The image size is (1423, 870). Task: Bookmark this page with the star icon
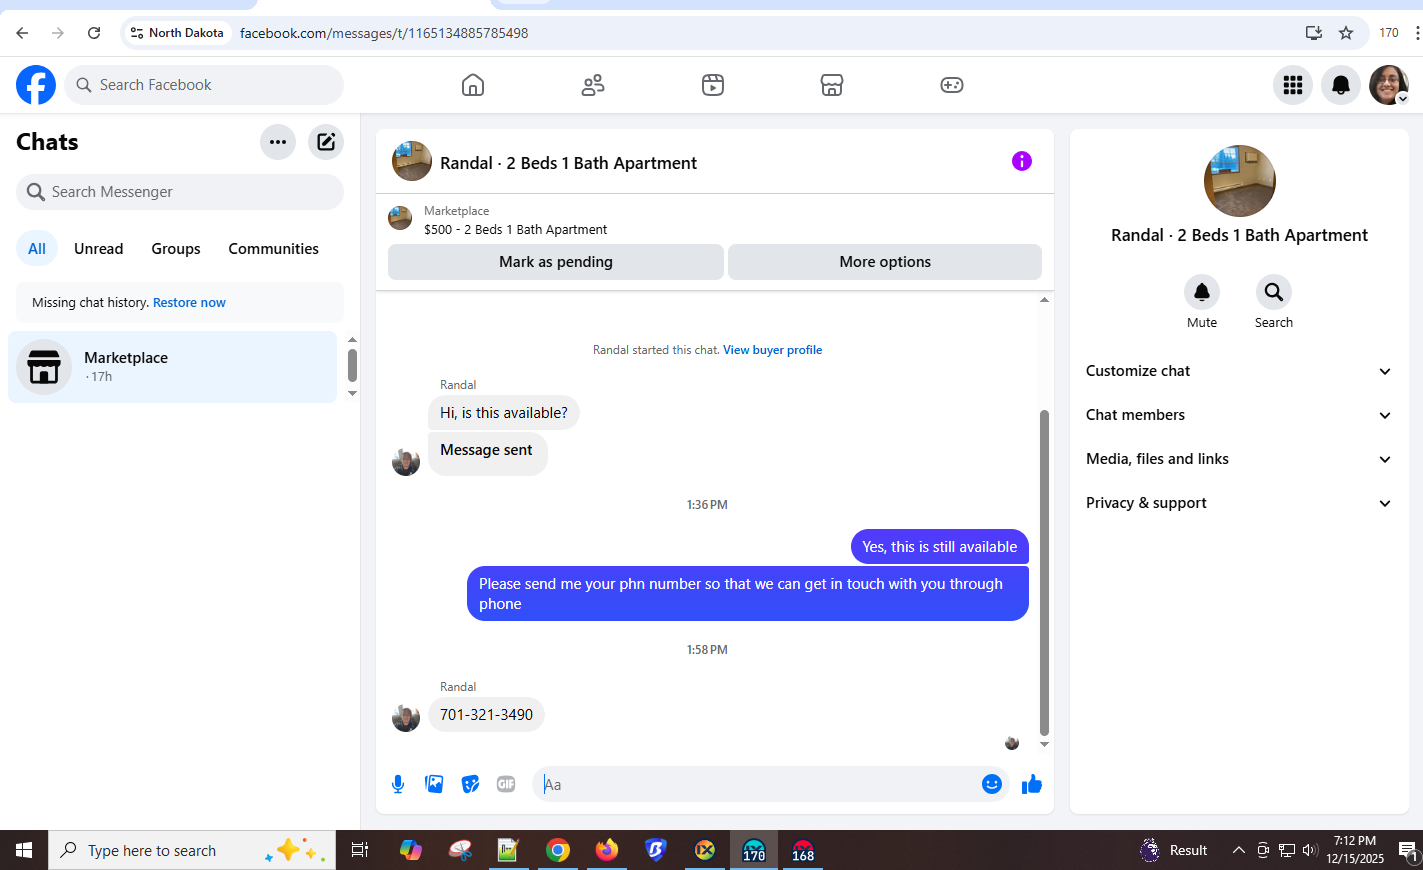pyautogui.click(x=1346, y=33)
